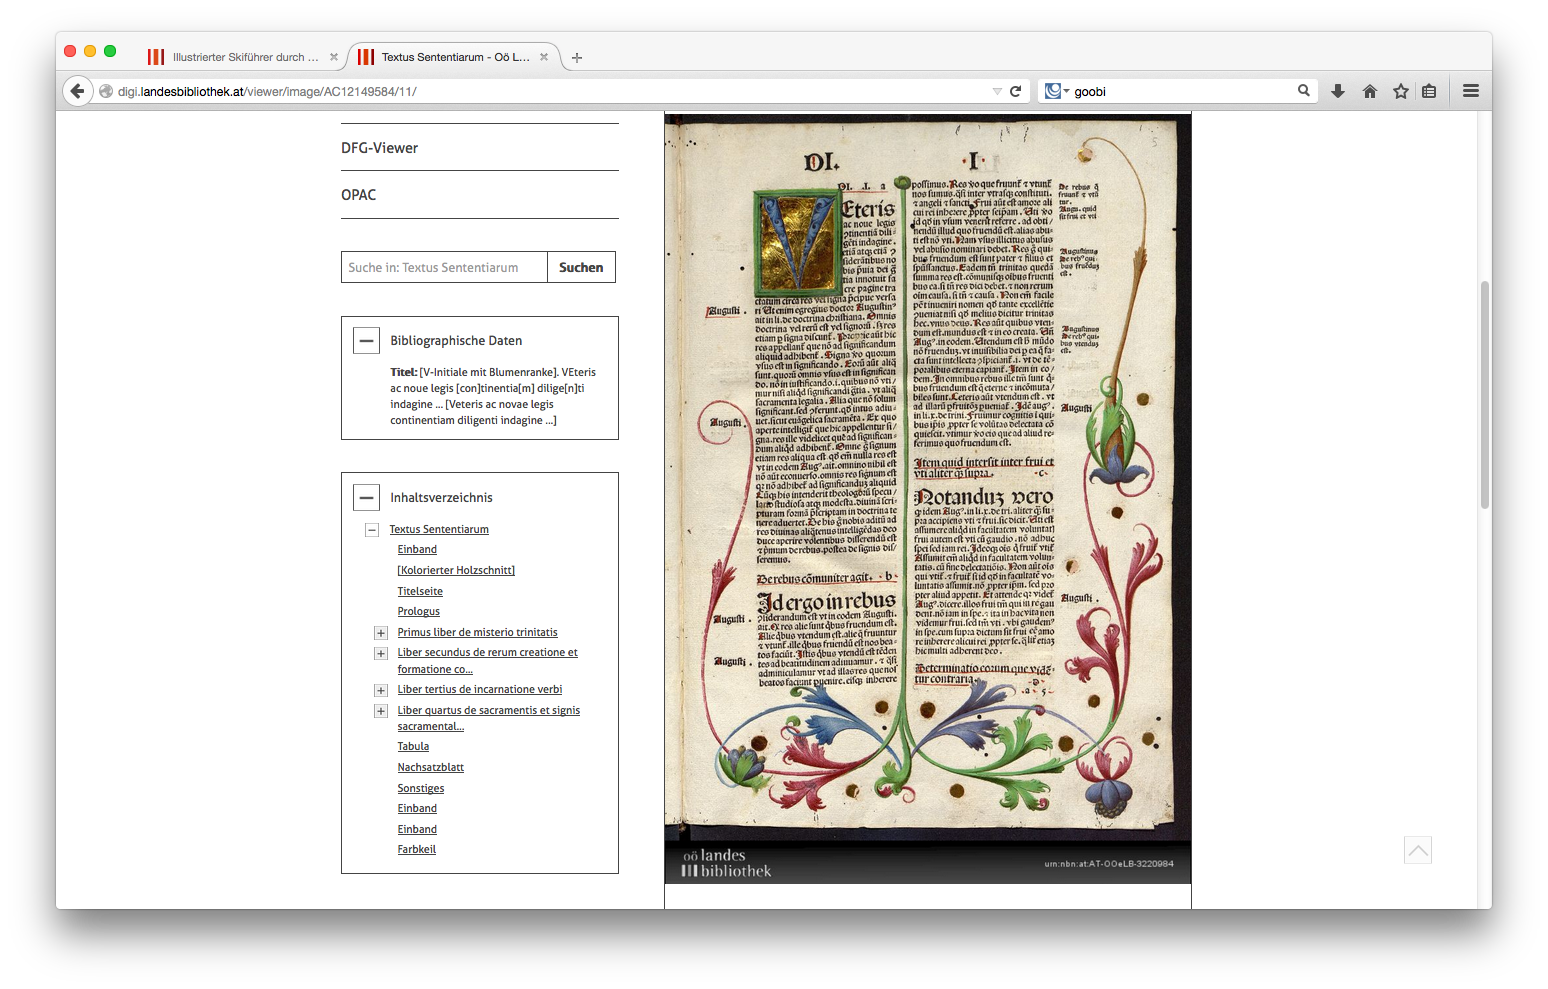The image size is (1548, 989).
Task: Close the Illustrierter Skiführer tab
Action: [334, 57]
